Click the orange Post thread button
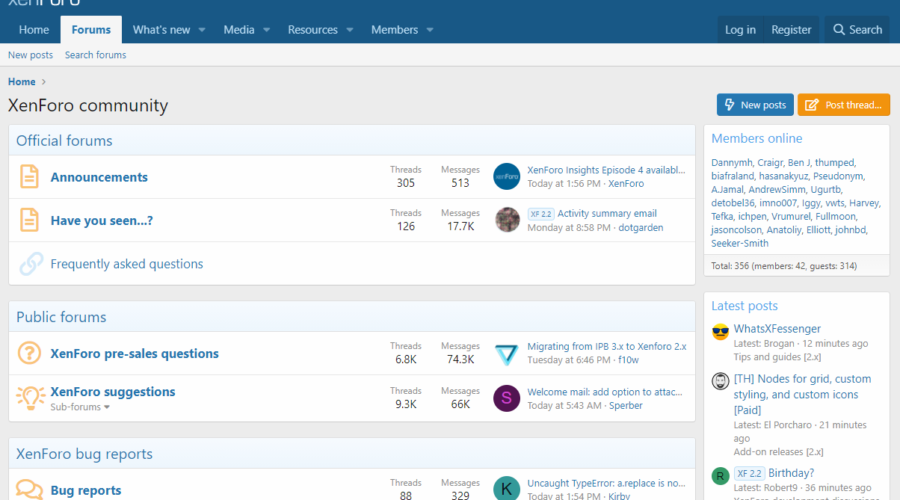 (x=844, y=104)
